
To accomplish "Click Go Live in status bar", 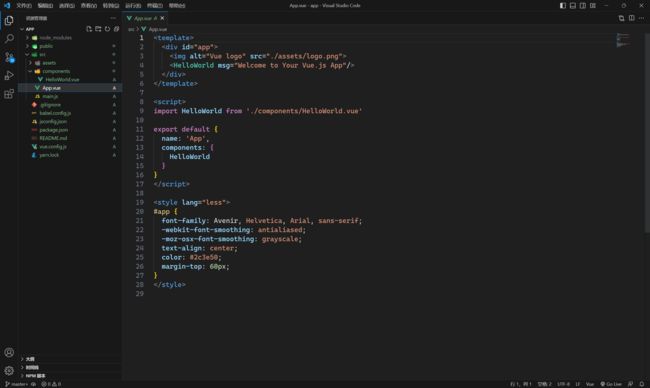I will click(611, 384).
